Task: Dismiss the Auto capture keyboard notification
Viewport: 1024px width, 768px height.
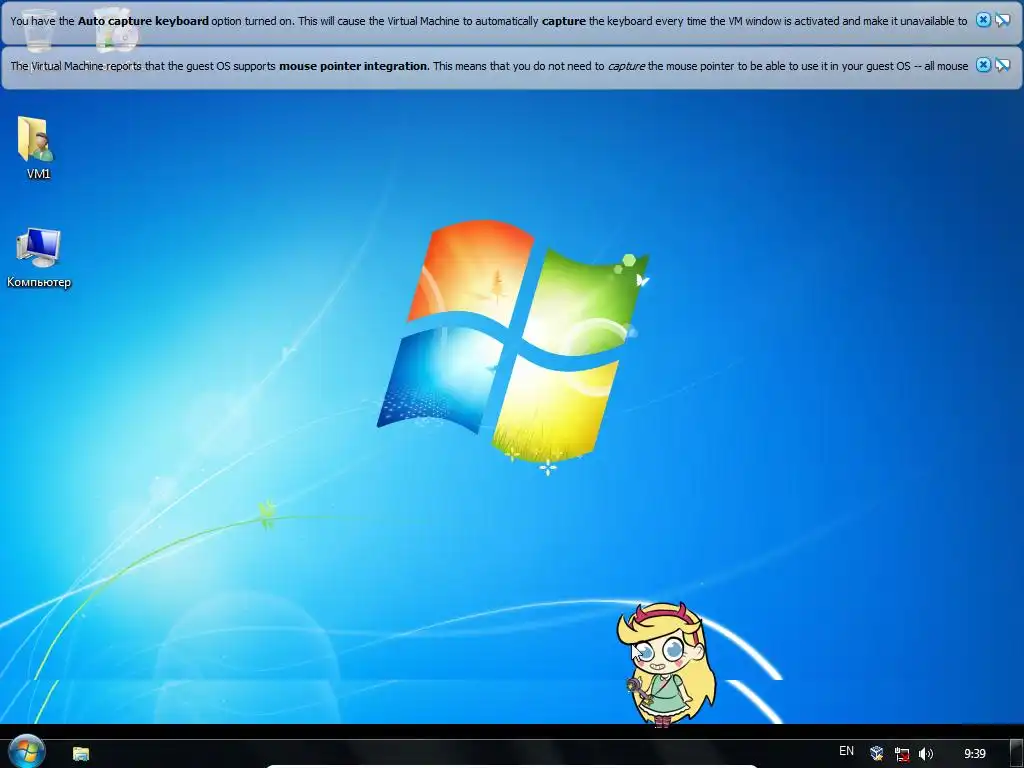Action: pos(983,20)
